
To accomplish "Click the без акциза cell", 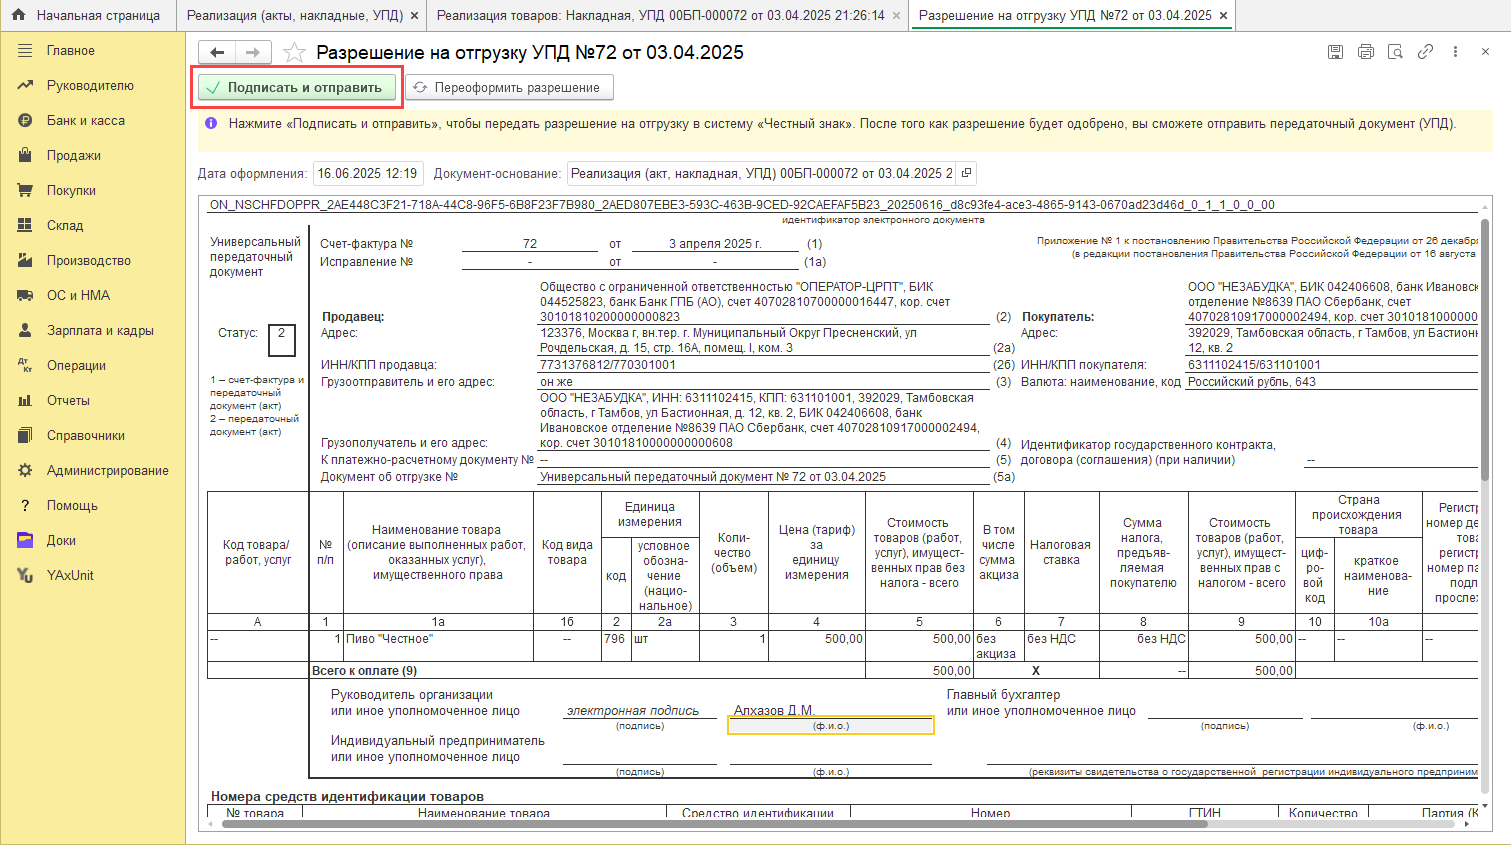I will click(x=998, y=646).
